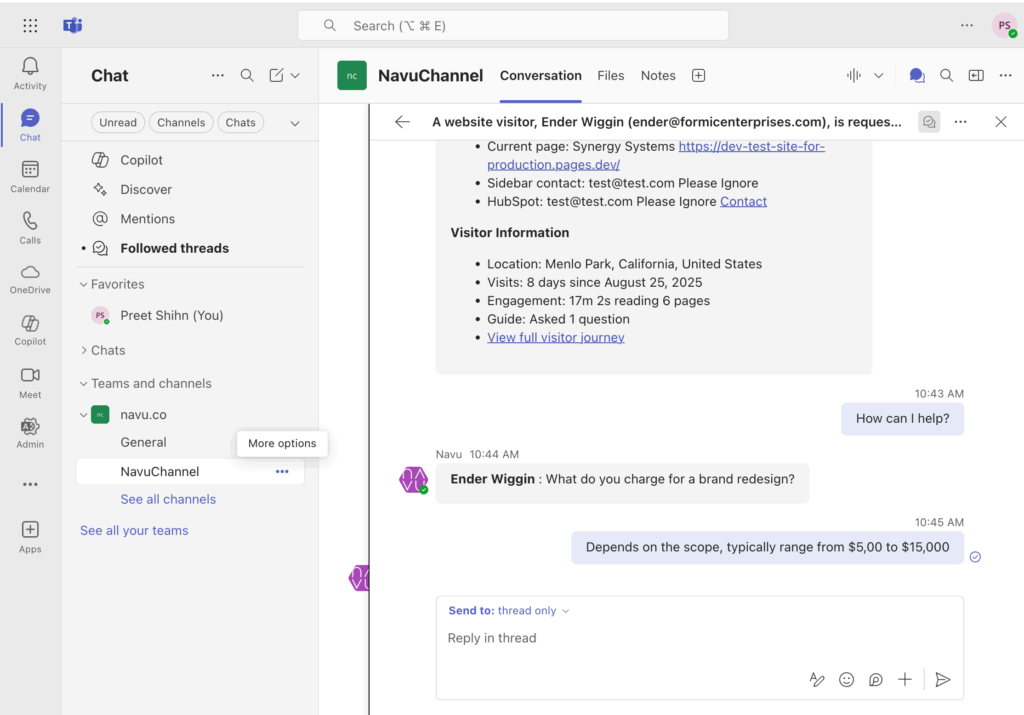Open the View full visitor journey link

(x=556, y=338)
